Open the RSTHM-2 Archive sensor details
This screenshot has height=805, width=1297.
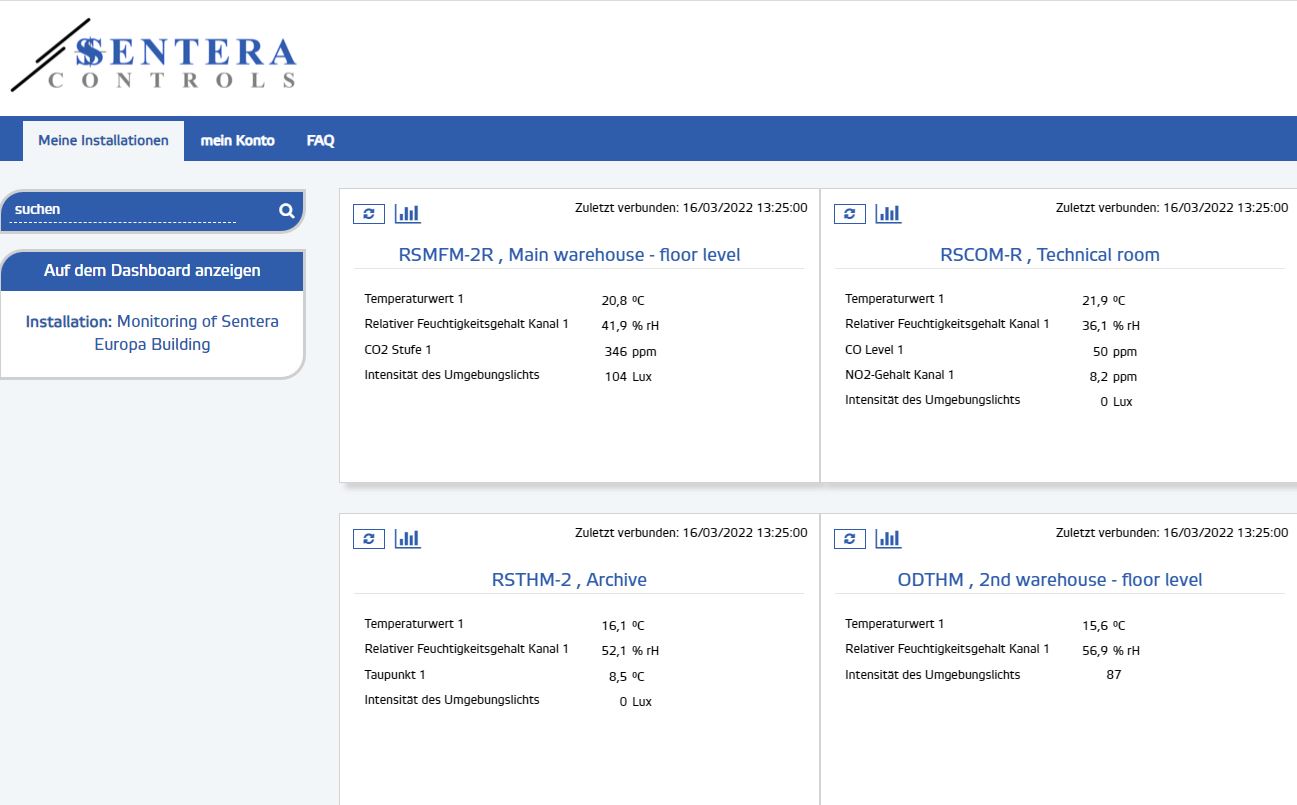point(568,580)
